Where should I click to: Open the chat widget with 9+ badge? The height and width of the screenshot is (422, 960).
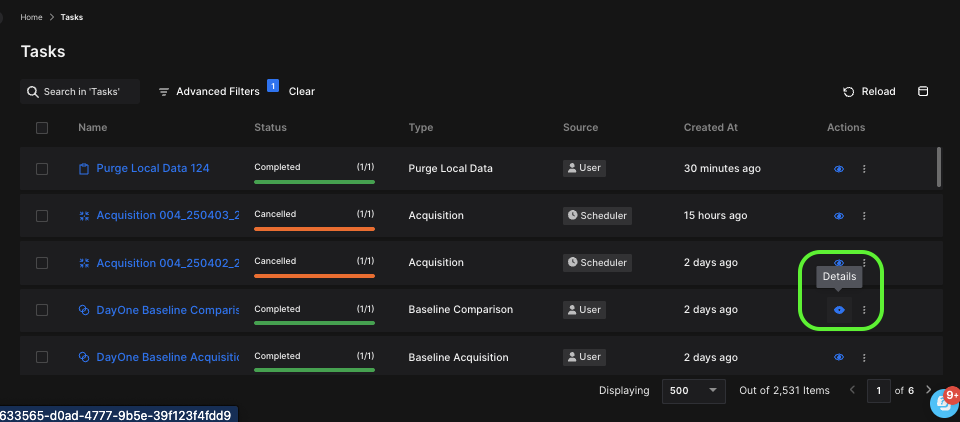tap(942, 402)
